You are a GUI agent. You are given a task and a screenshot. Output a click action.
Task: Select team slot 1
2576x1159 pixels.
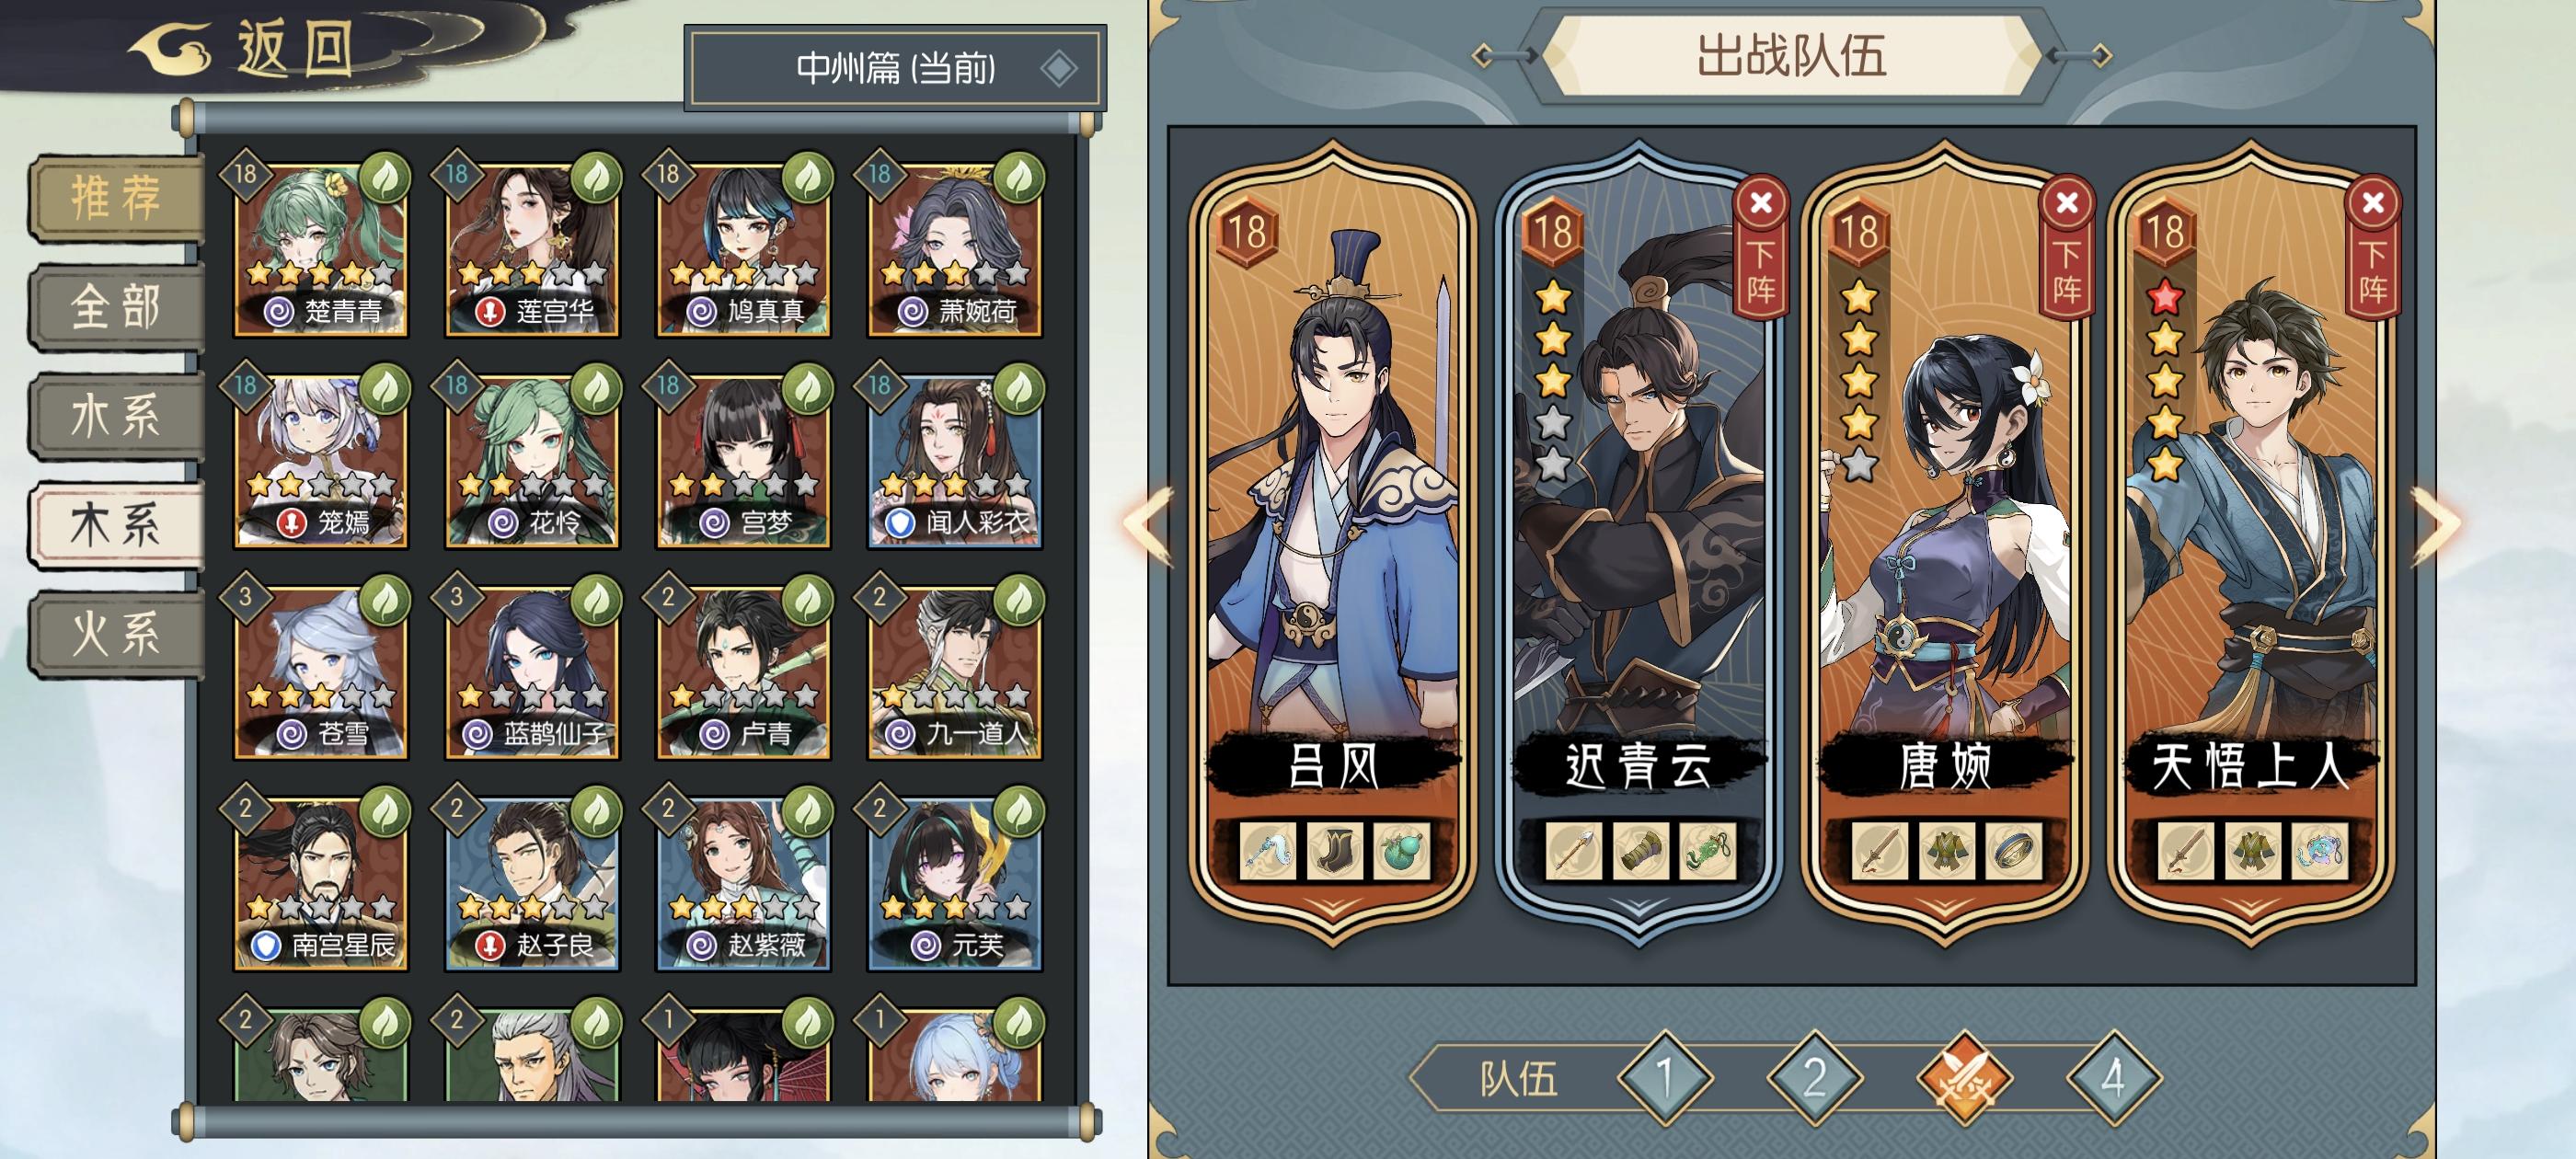coord(1664,1078)
